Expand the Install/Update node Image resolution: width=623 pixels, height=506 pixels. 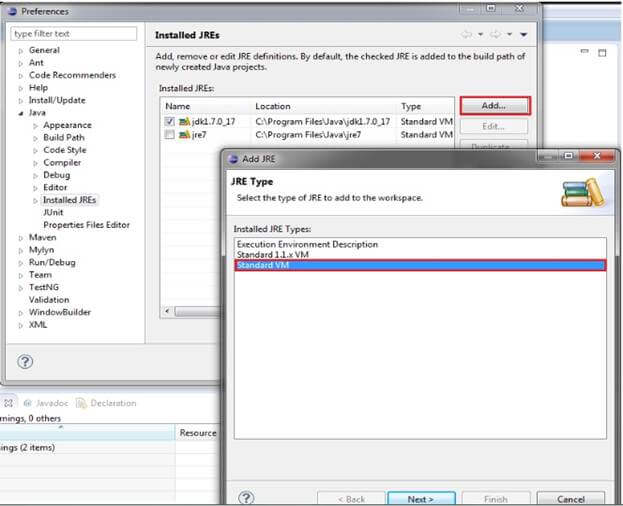point(21,100)
